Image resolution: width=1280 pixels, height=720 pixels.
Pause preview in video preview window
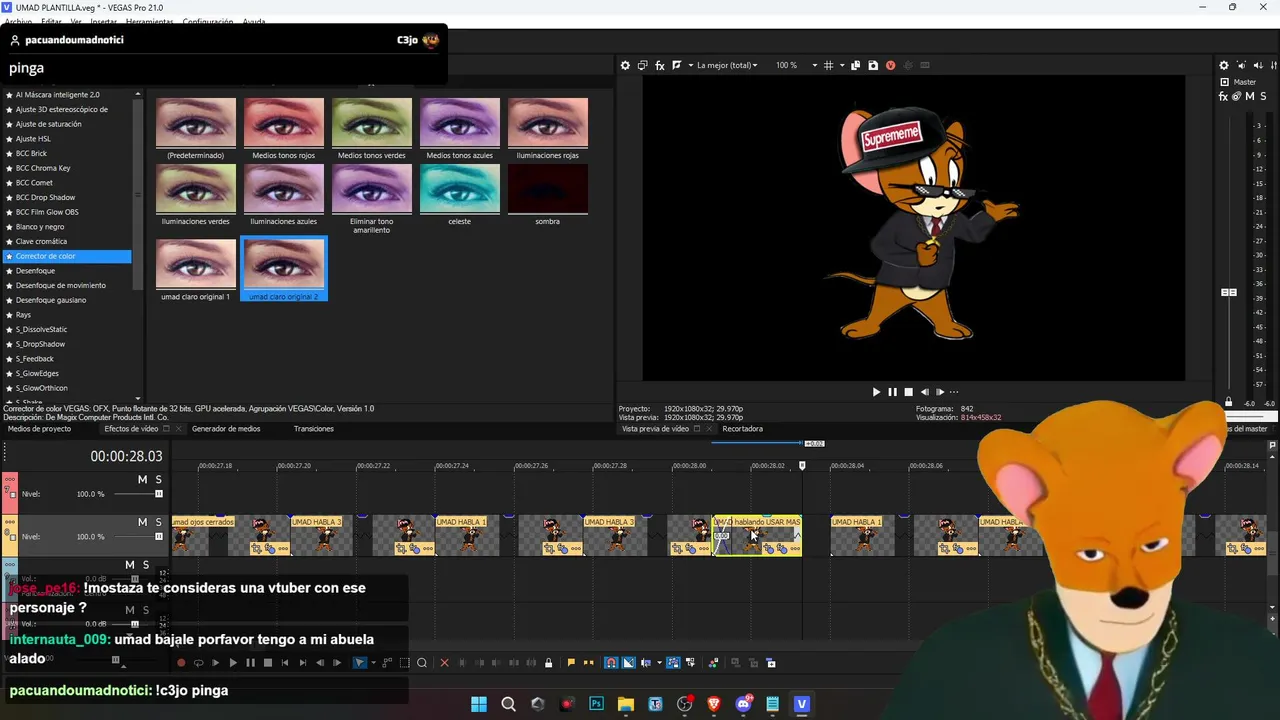pyautogui.click(x=892, y=392)
